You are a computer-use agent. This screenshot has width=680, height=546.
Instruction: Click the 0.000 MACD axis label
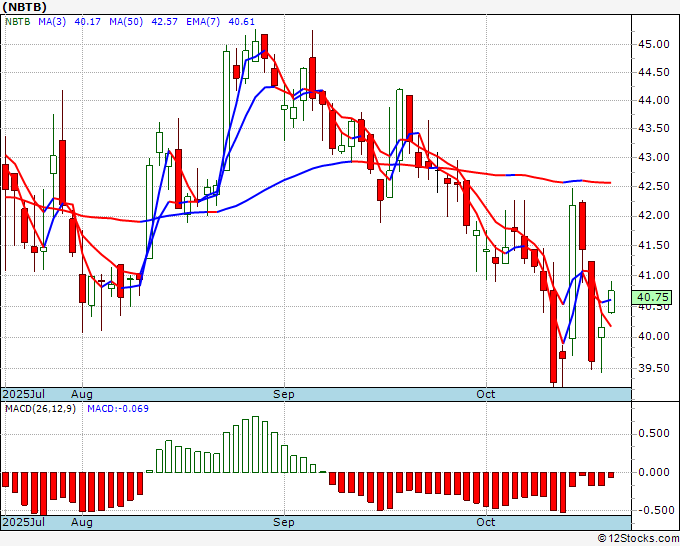[x=654, y=472]
